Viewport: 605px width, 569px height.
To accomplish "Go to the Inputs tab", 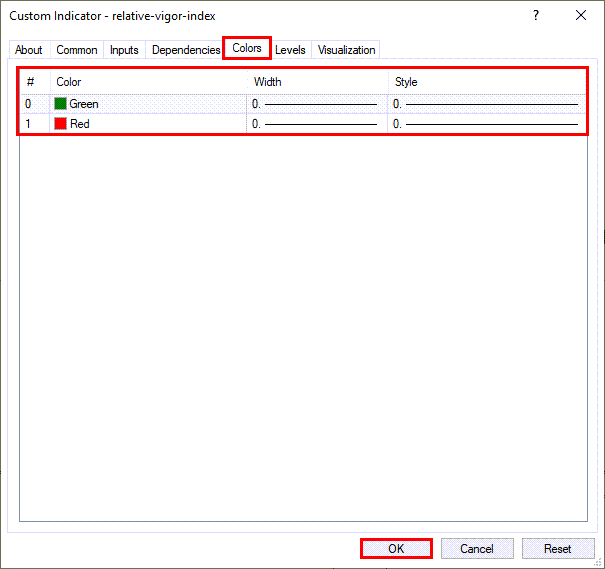I will [124, 50].
